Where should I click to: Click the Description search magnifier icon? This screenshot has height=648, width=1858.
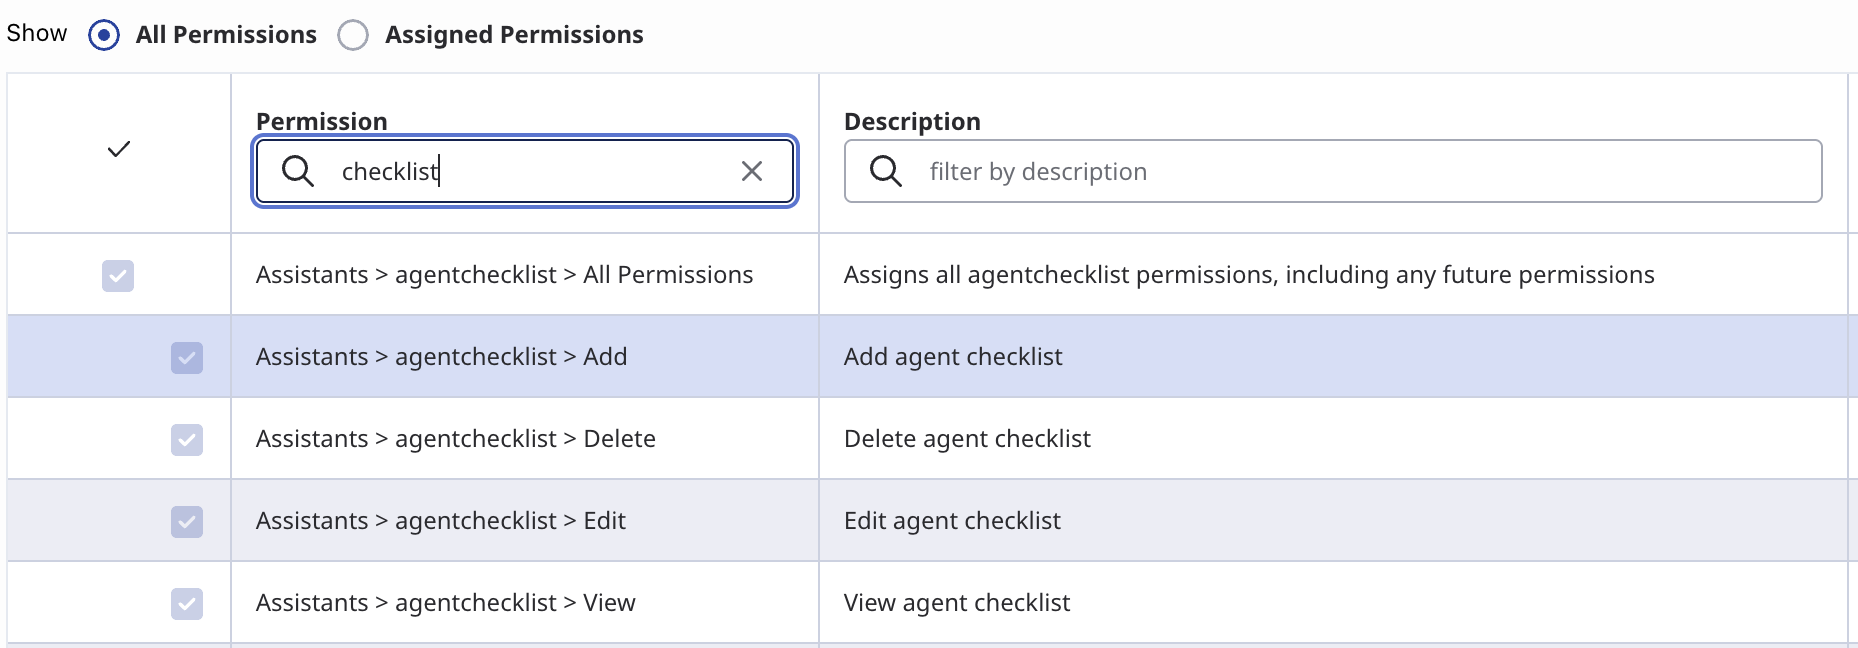pos(886,172)
